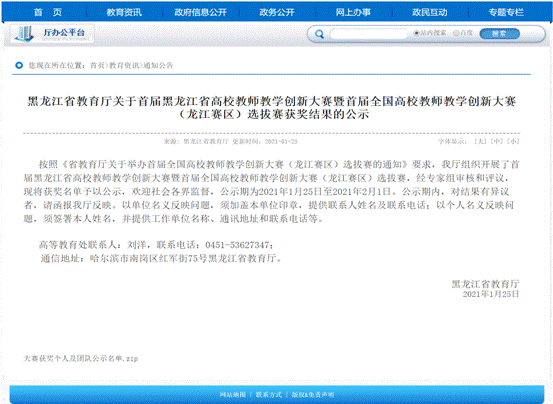The width and height of the screenshot is (553, 404).
Task: Click the 搜索 button
Action: click(x=499, y=34)
